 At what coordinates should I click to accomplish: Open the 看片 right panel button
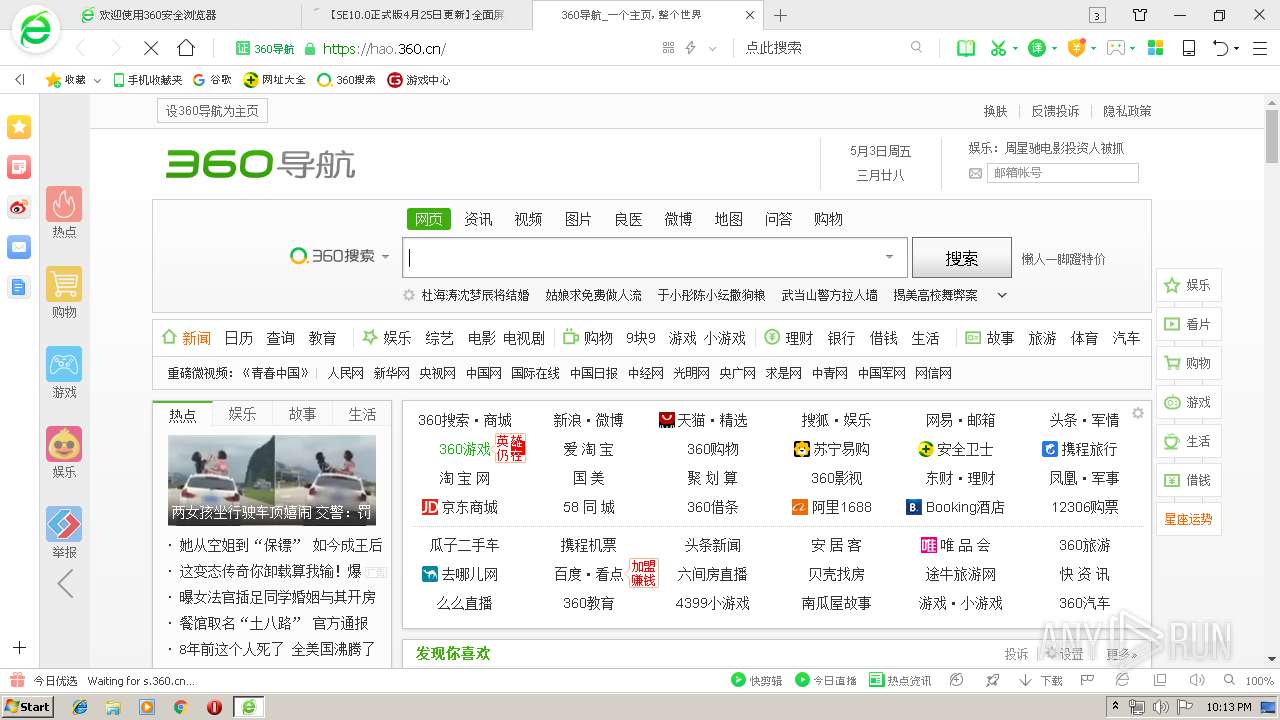pyautogui.click(x=1188, y=324)
